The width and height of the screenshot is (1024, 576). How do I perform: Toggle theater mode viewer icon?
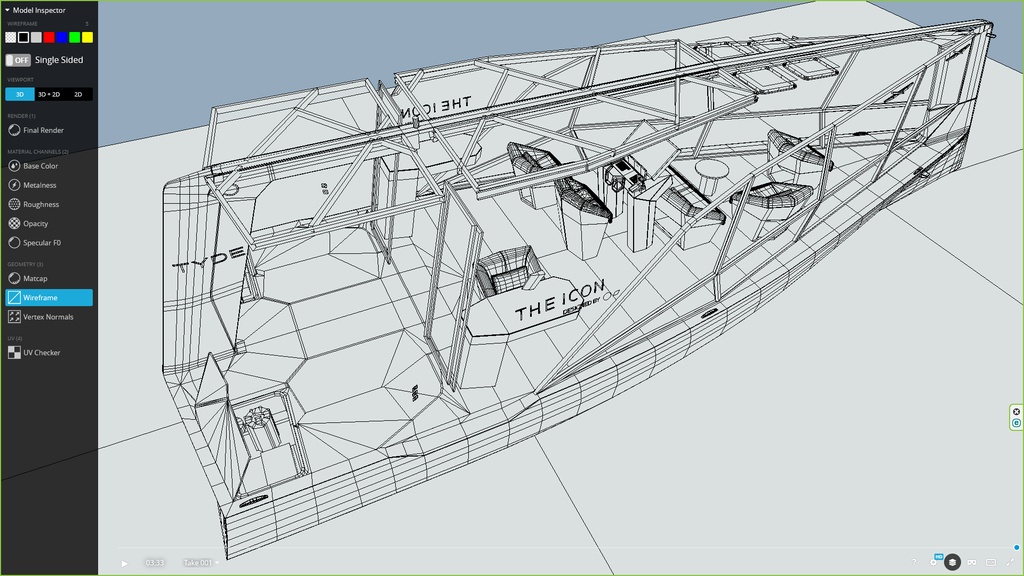[991, 562]
